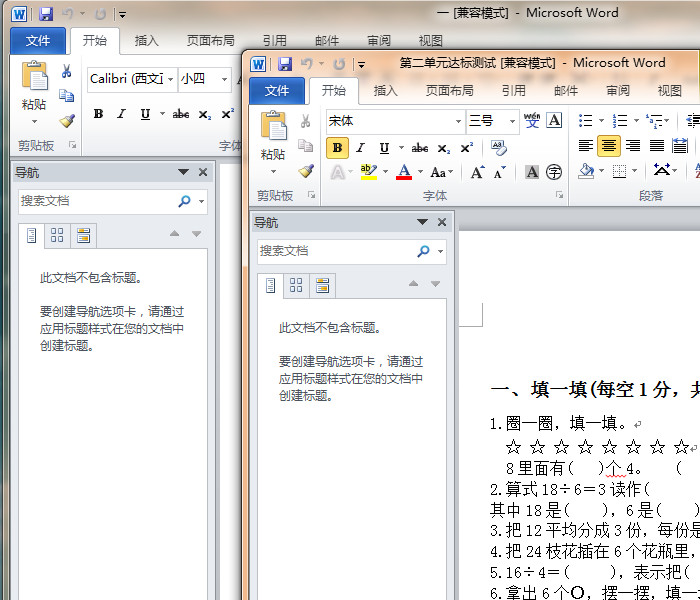Open the 宋体 font name dropdown
The image size is (700, 600).
pos(458,121)
